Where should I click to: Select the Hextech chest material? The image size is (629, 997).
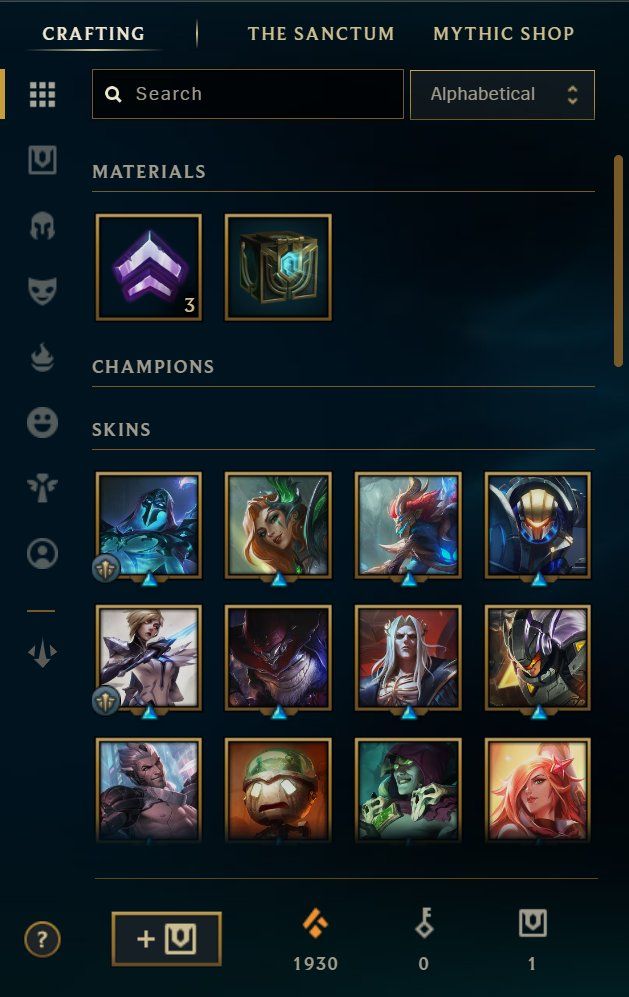[x=278, y=267]
